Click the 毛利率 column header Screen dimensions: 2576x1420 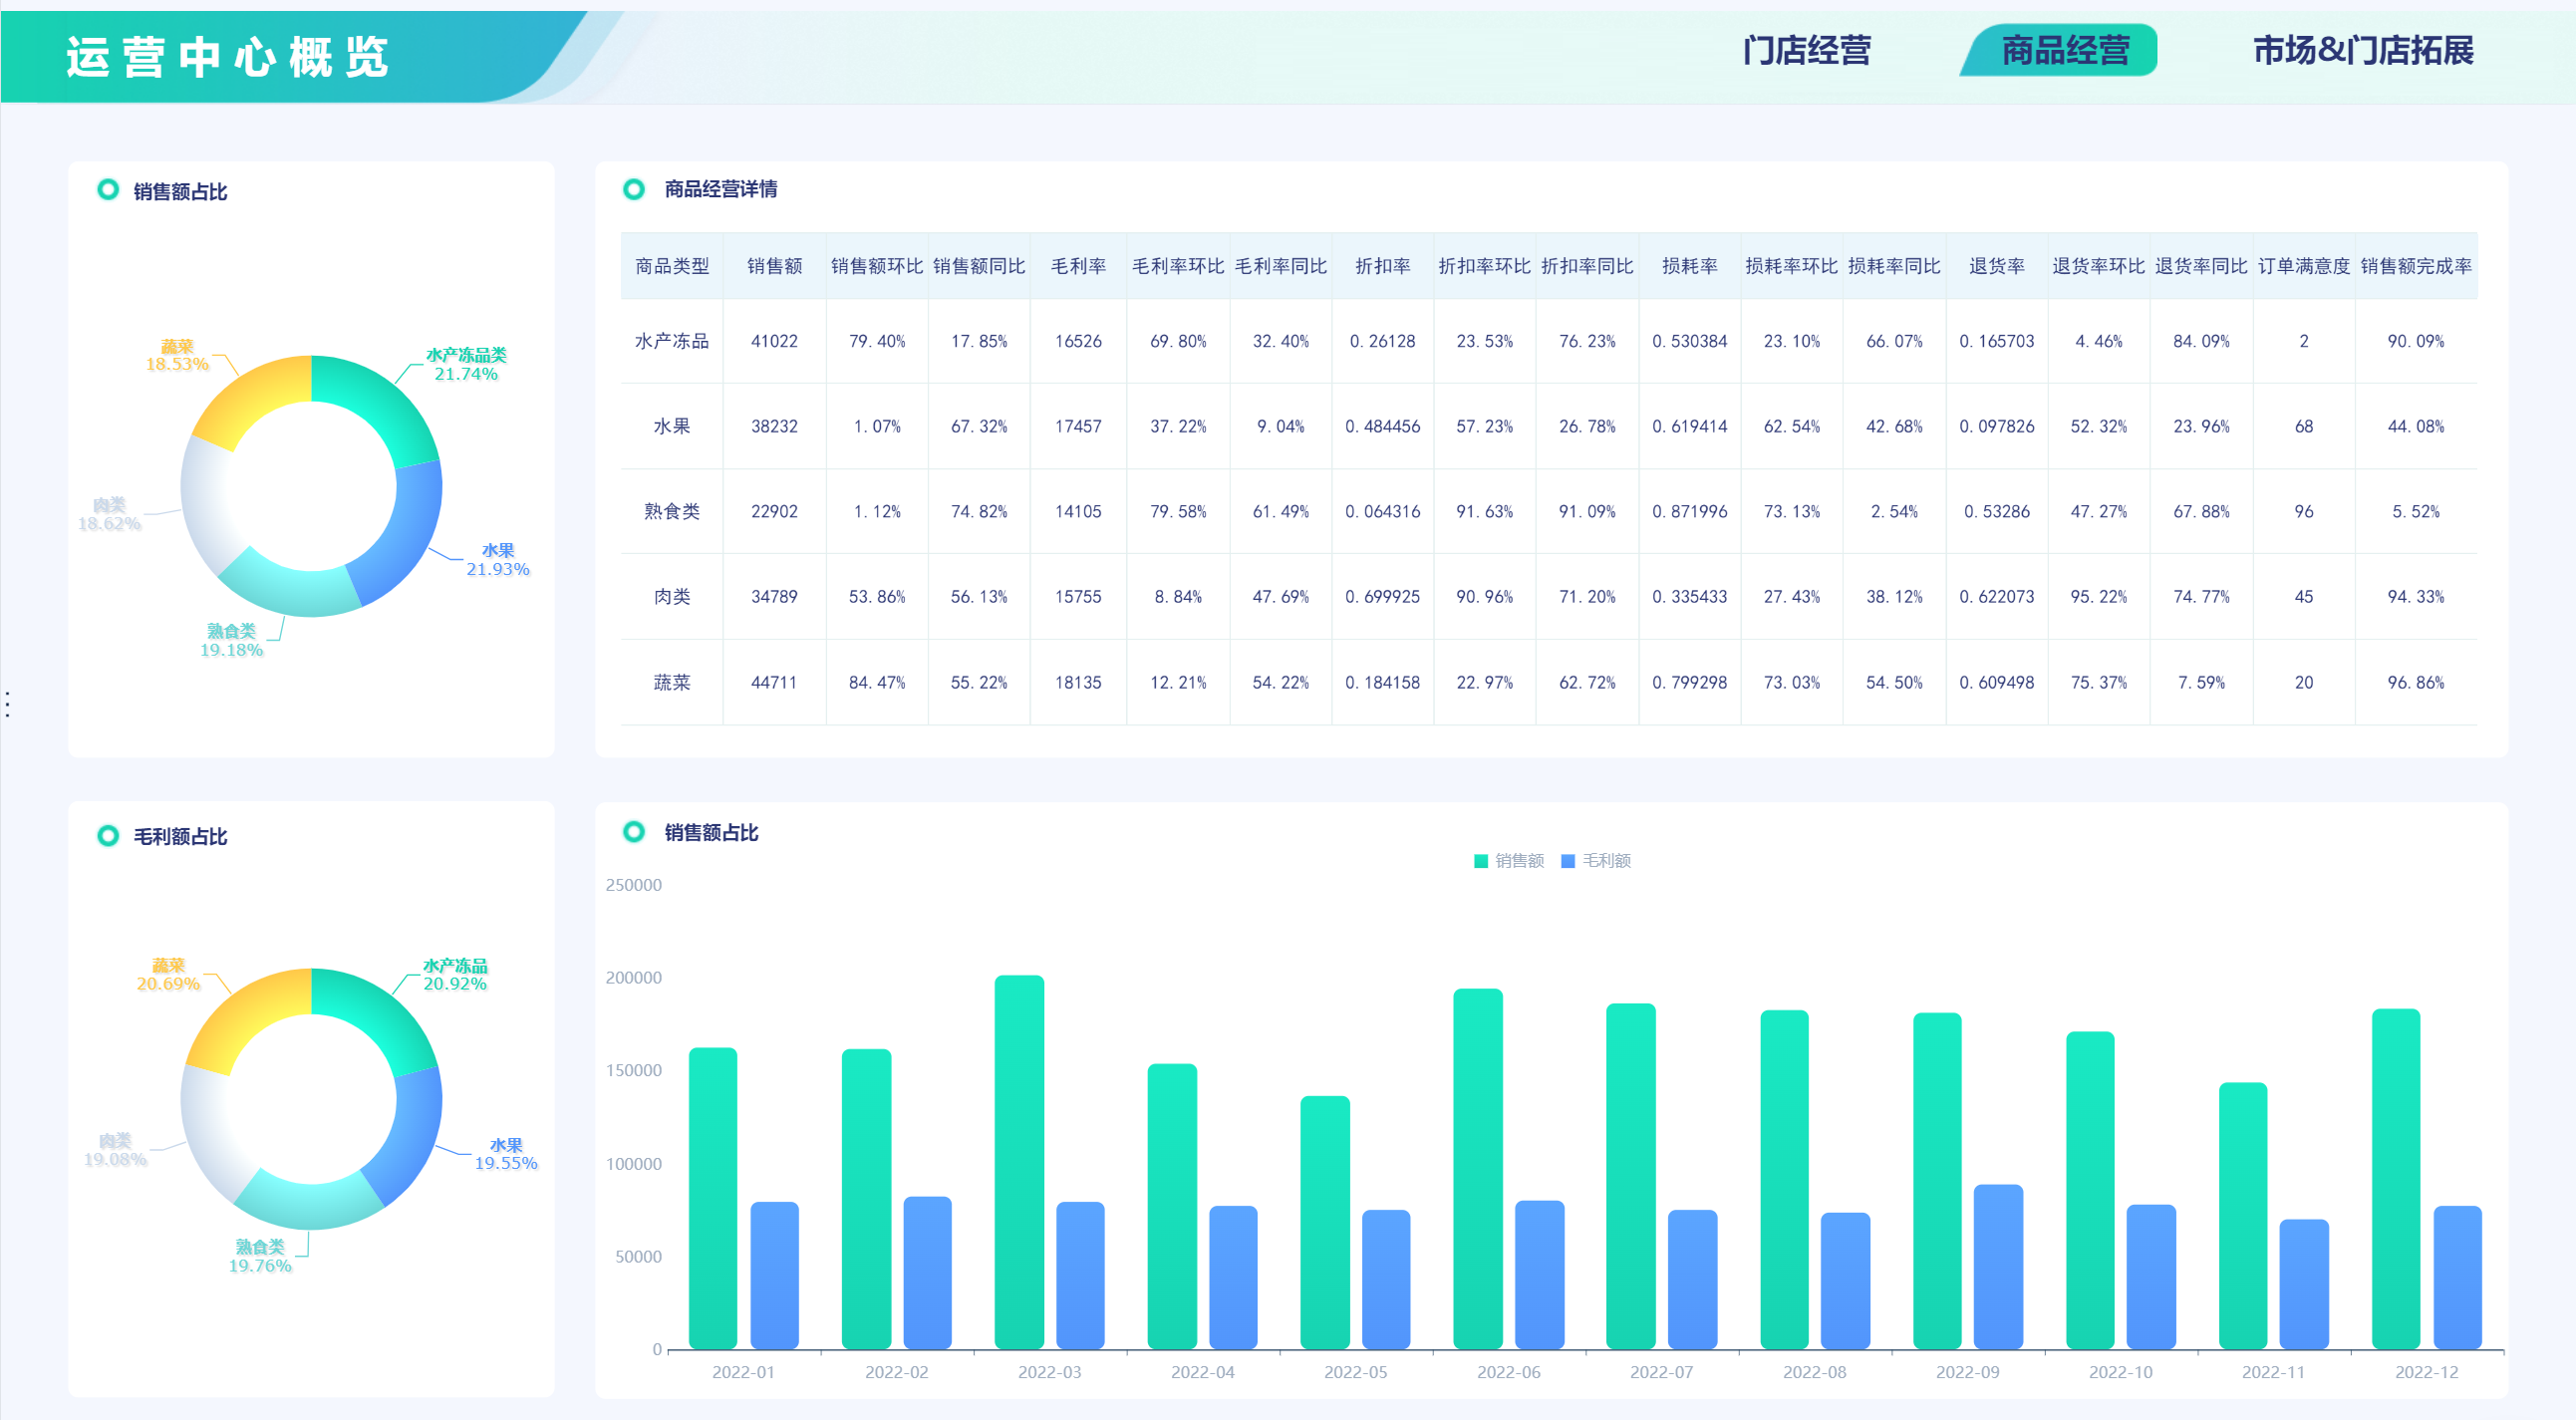click(1078, 266)
